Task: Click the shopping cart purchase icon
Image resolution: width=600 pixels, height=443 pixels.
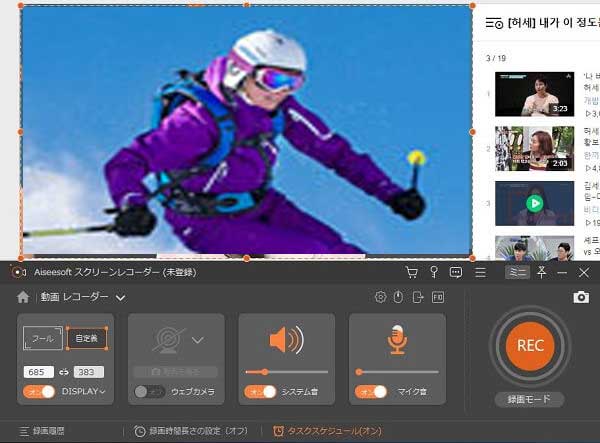Action: coord(412,272)
